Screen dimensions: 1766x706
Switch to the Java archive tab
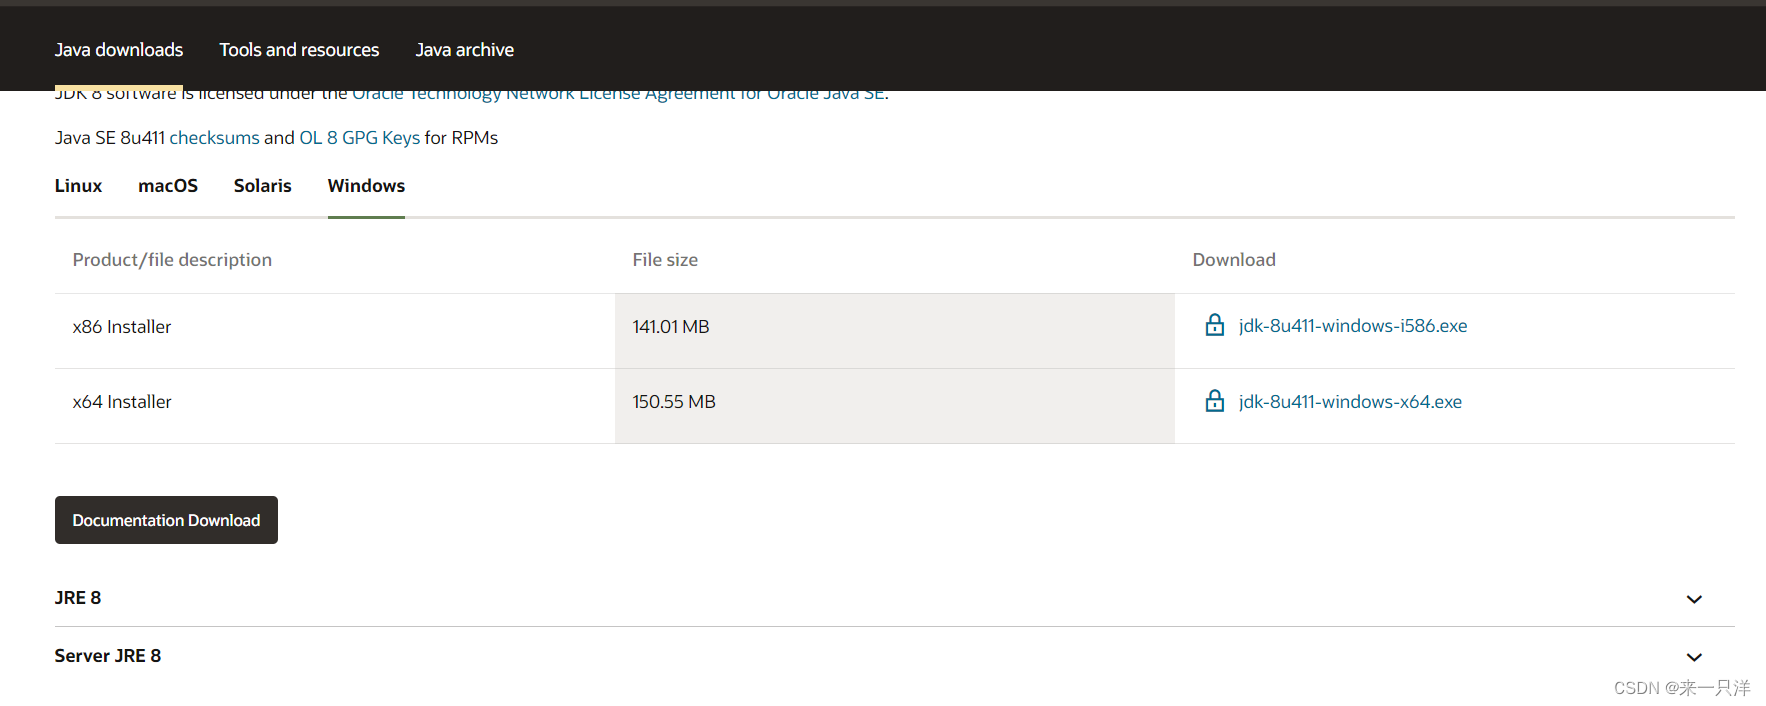pos(465,50)
